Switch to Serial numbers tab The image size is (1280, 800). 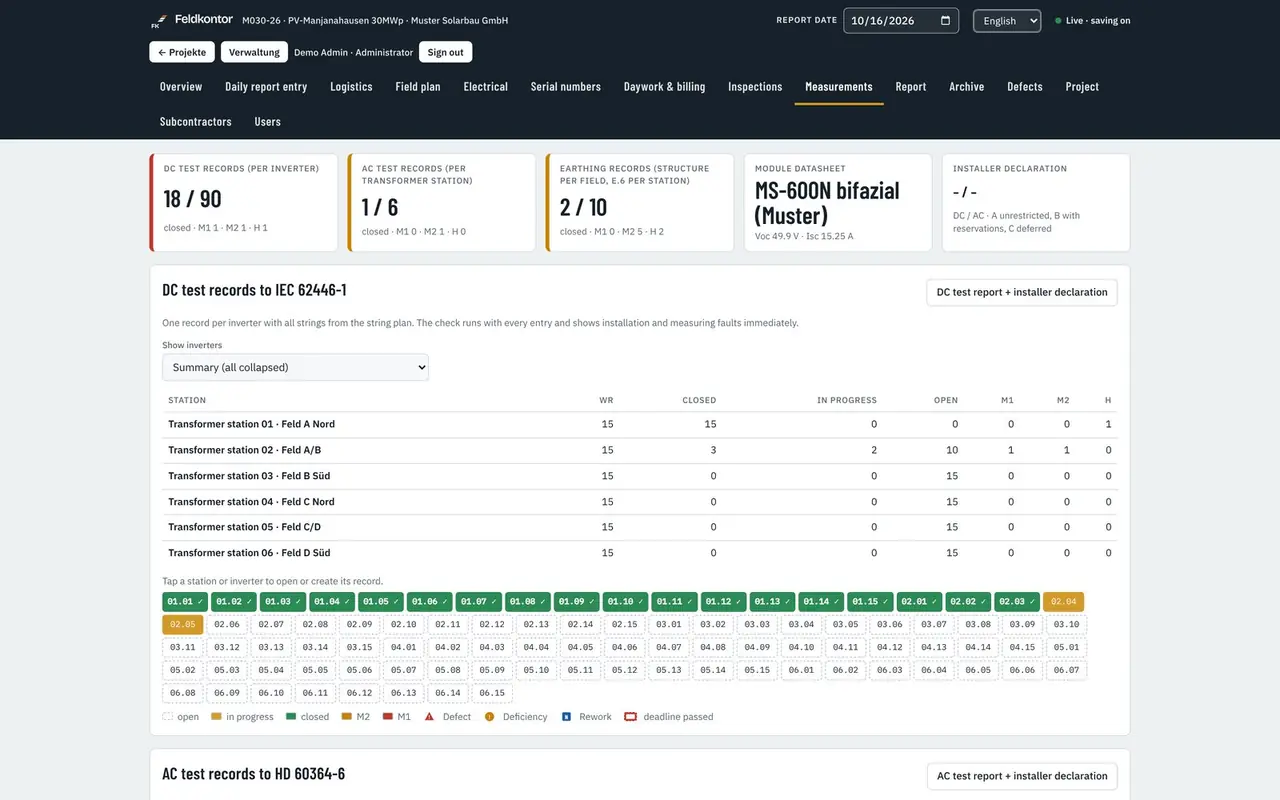click(566, 87)
